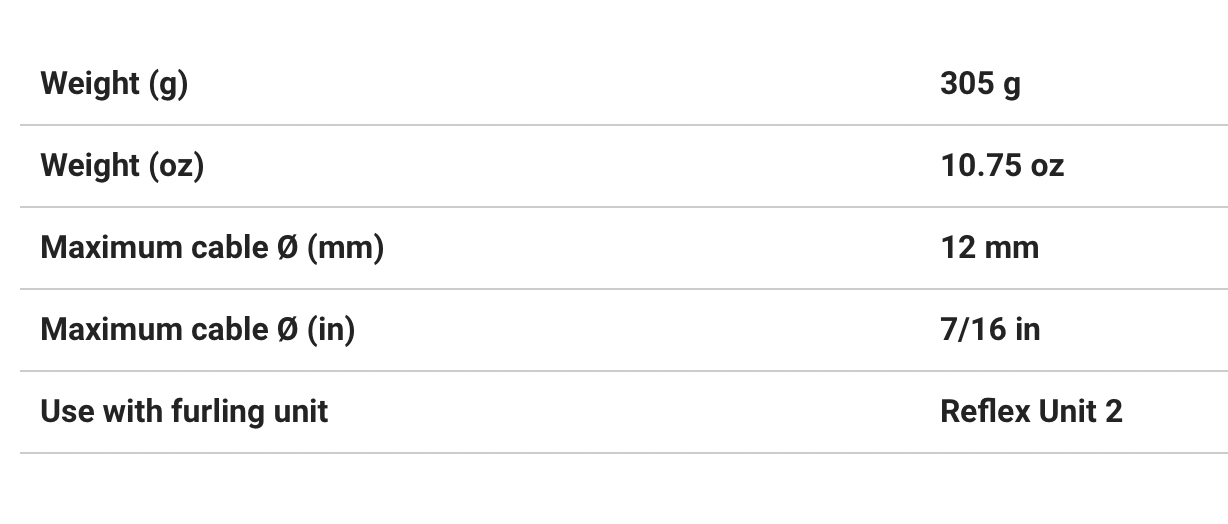This screenshot has width=1228, height=524.
Task: Click the digit "2" in Reflex Unit 2
Action: tap(1114, 412)
